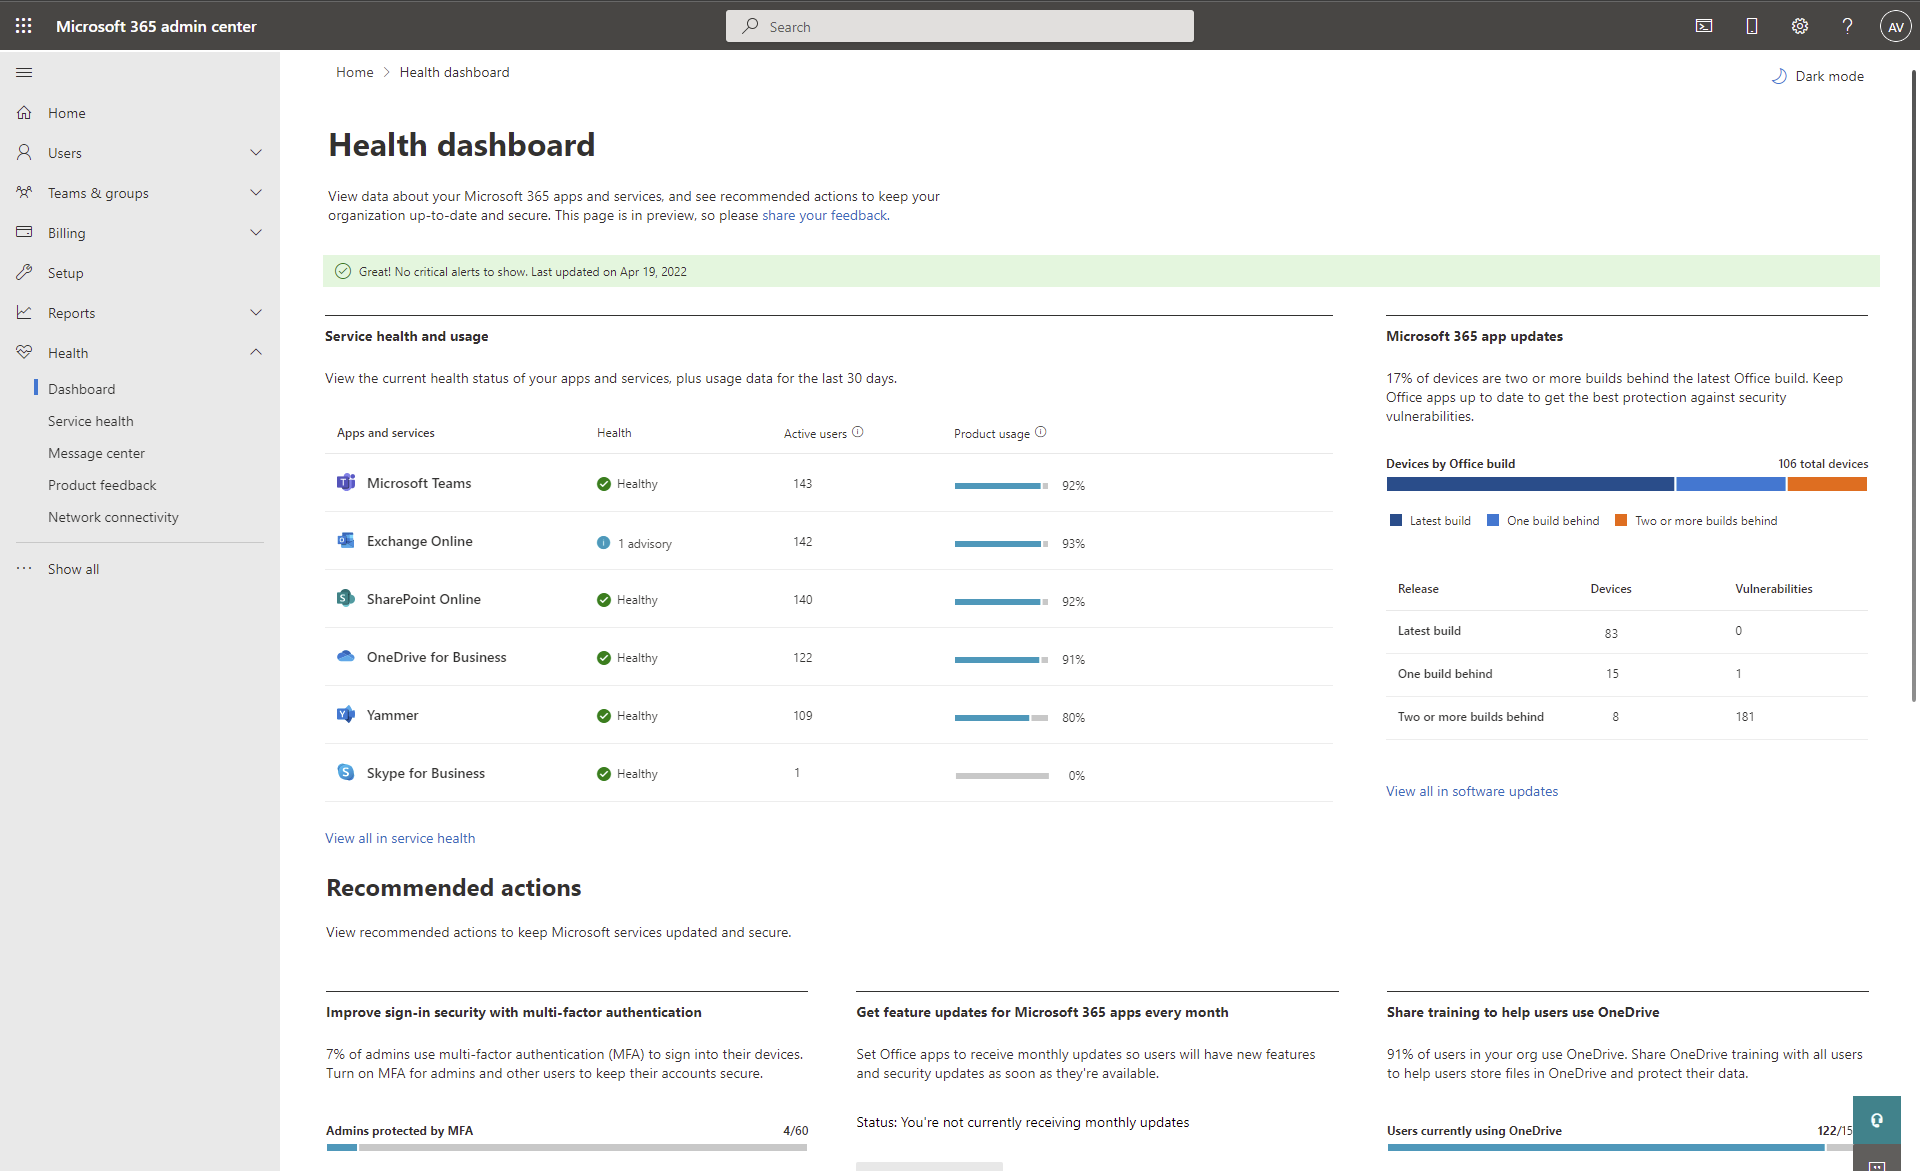Click the Yammer app icon
The image size is (1920, 1171).
346,714
